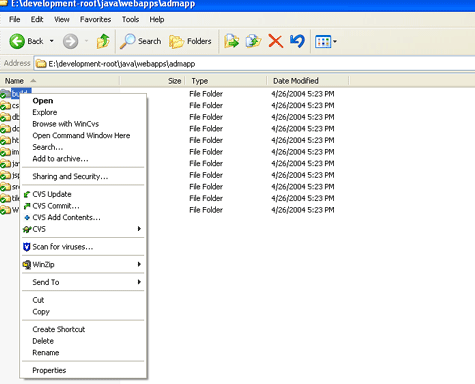Open the View menu

pos(62,19)
